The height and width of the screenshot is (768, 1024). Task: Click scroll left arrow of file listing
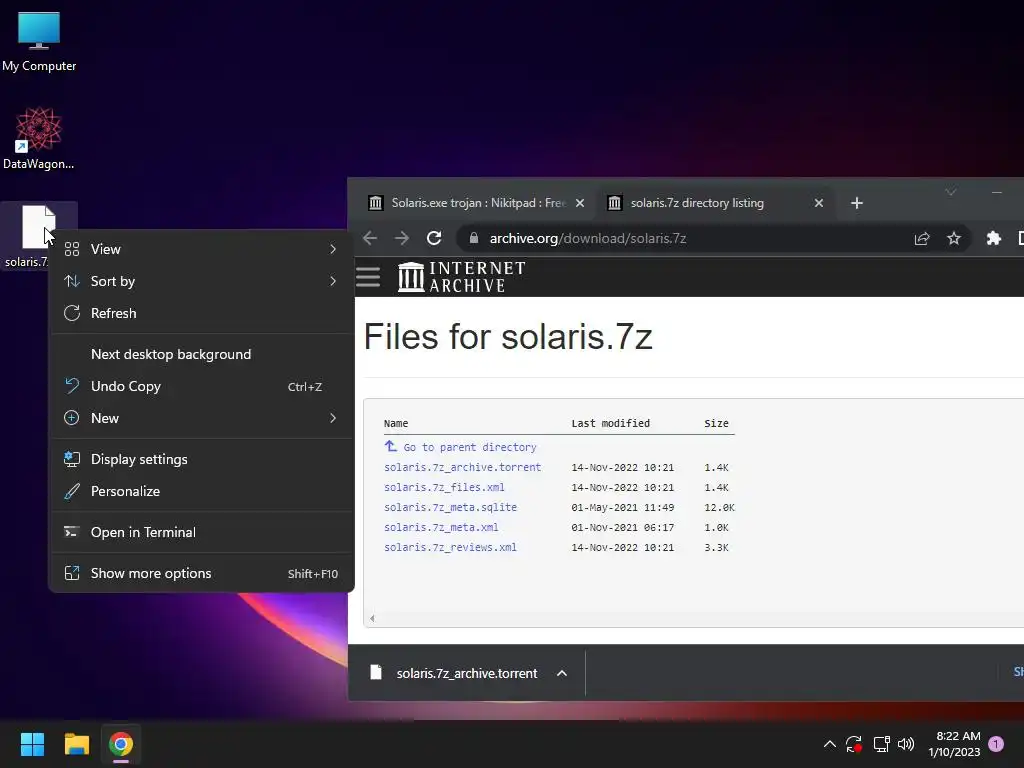click(x=372, y=618)
